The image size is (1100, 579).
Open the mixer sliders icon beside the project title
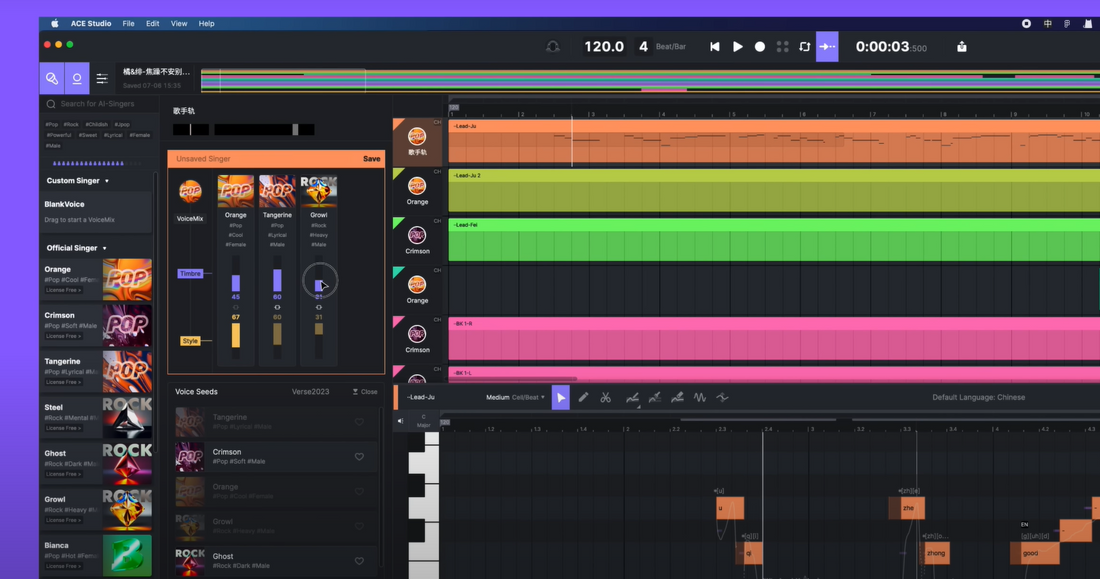click(x=102, y=79)
